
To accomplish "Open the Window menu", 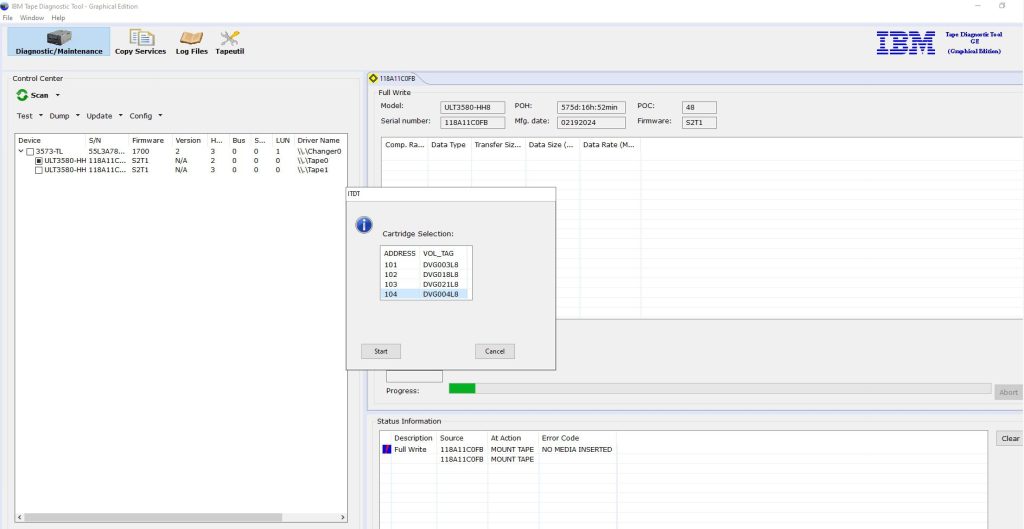I will click(x=32, y=18).
